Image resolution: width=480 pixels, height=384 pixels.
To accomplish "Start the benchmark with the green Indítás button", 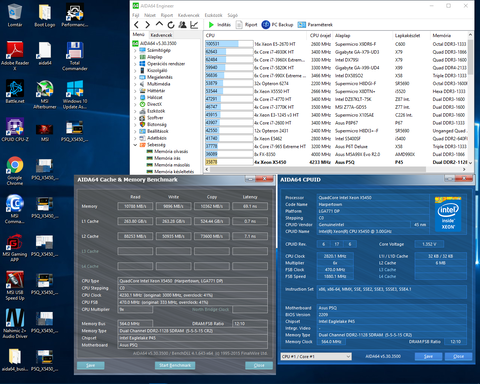I will [219, 25].
